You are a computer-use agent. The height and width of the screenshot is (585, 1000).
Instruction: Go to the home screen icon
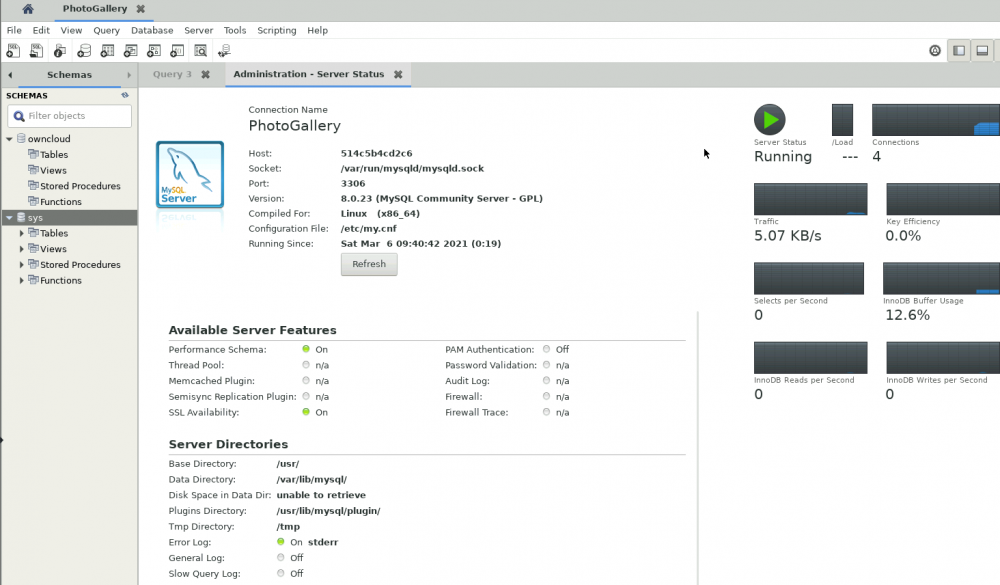pos(28,9)
